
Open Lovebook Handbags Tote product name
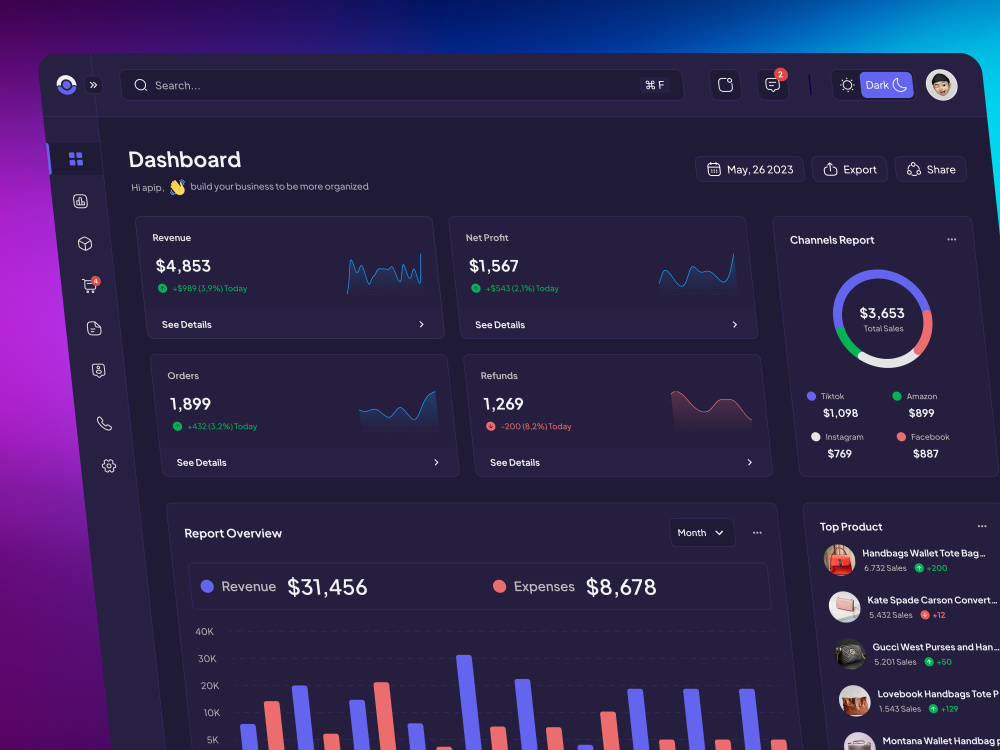pos(939,694)
